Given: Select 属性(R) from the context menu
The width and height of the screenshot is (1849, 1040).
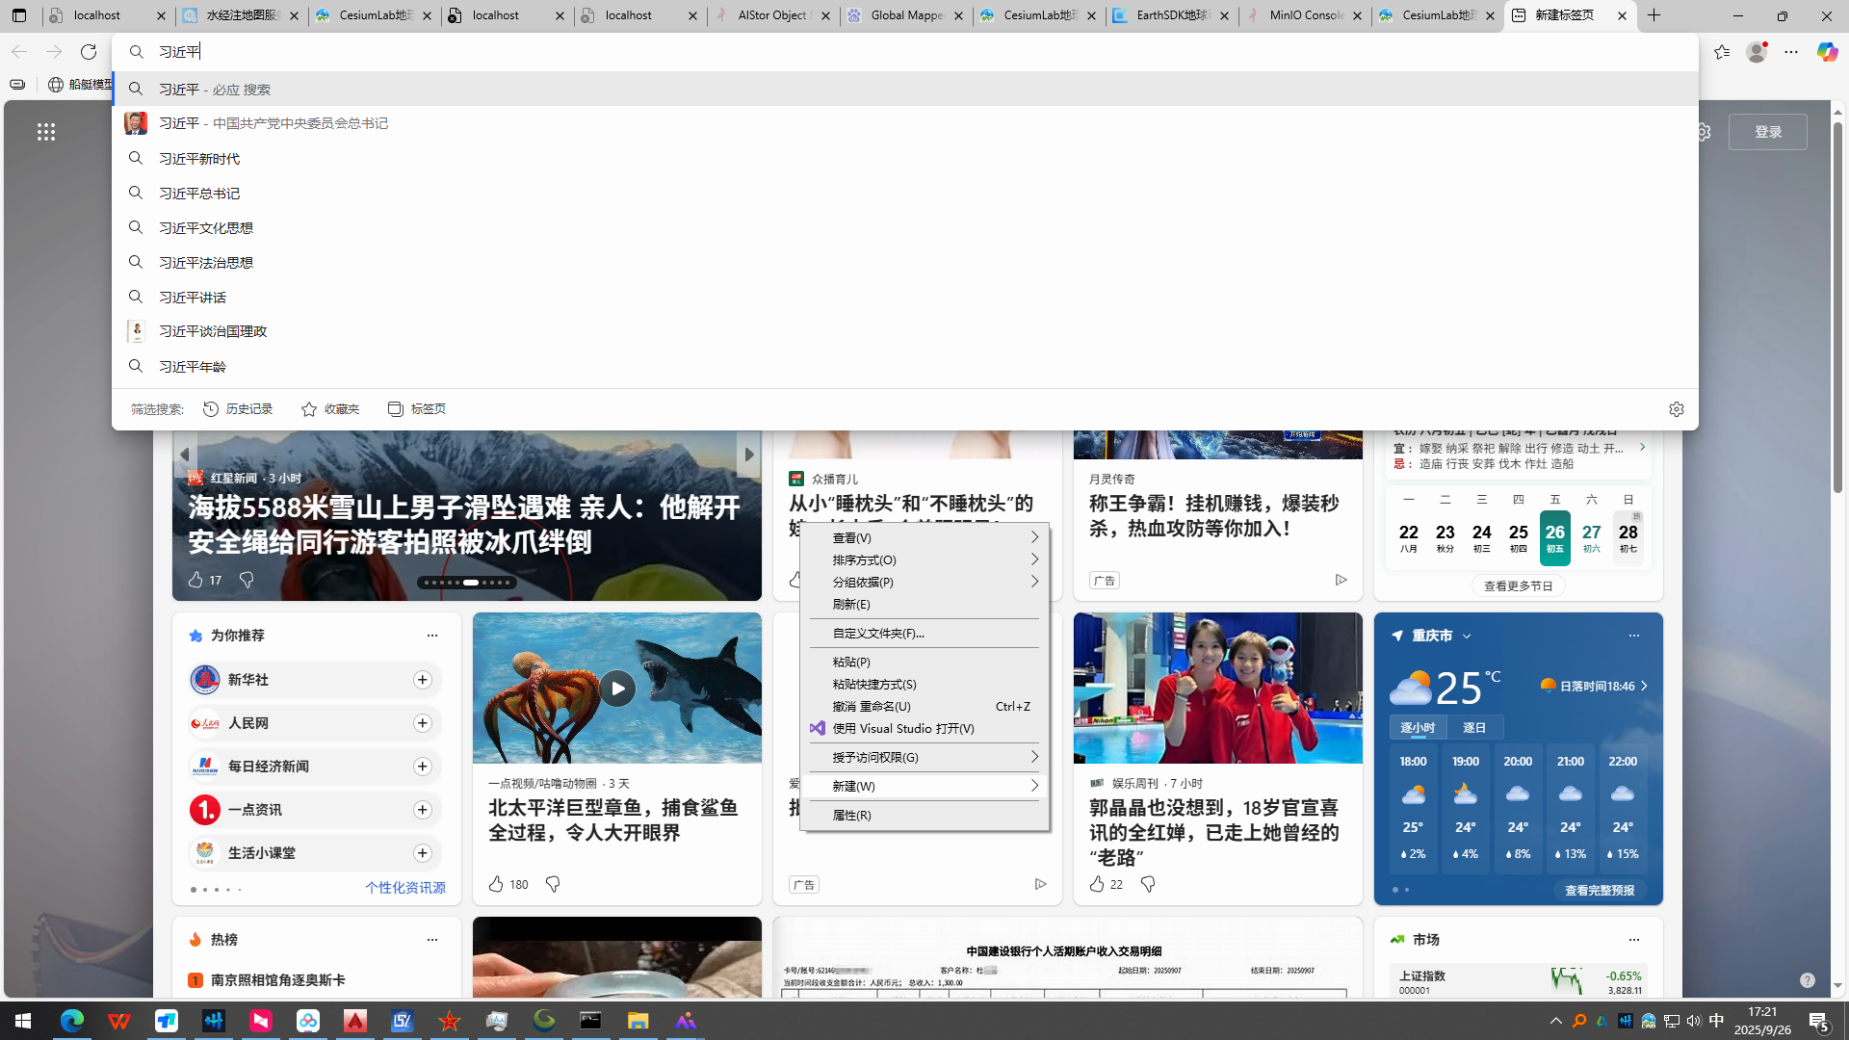Looking at the screenshot, I should click(852, 815).
